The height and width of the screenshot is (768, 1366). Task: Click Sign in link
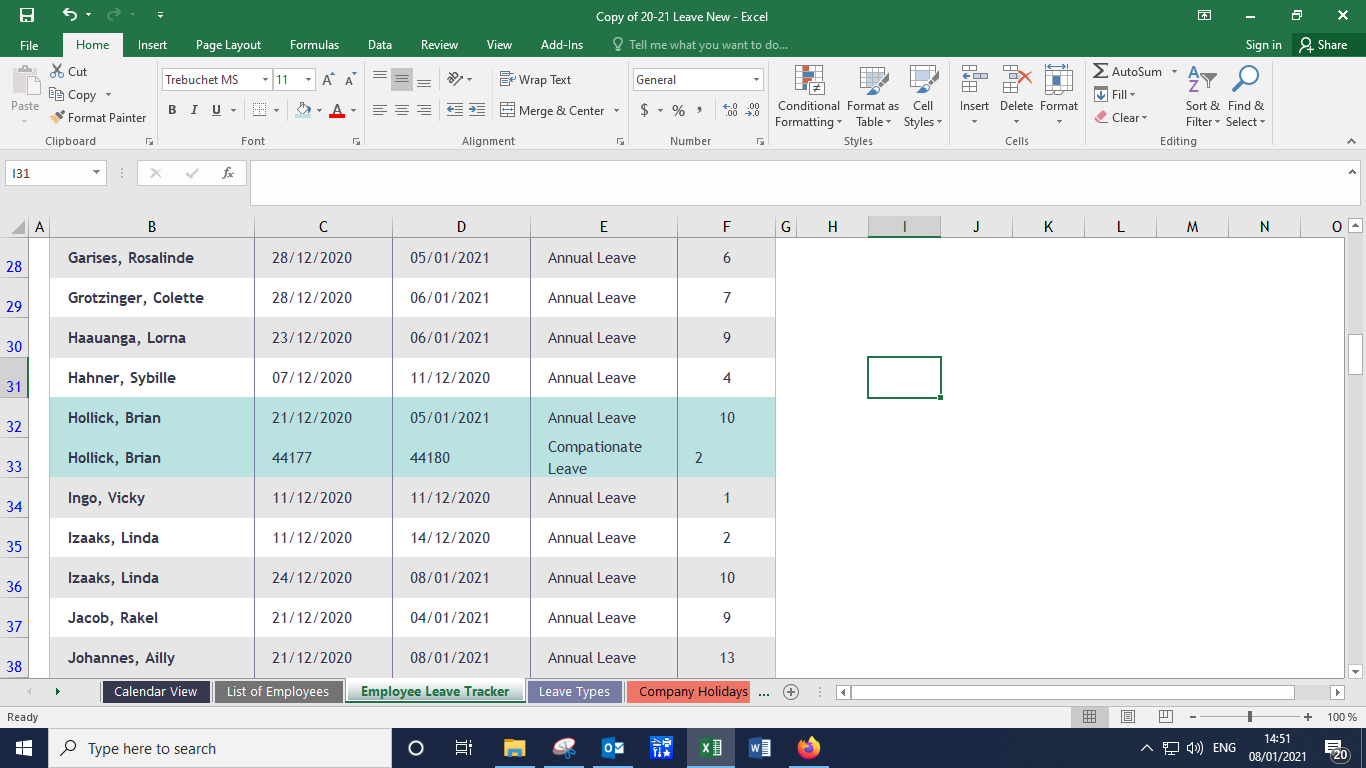1263,45
